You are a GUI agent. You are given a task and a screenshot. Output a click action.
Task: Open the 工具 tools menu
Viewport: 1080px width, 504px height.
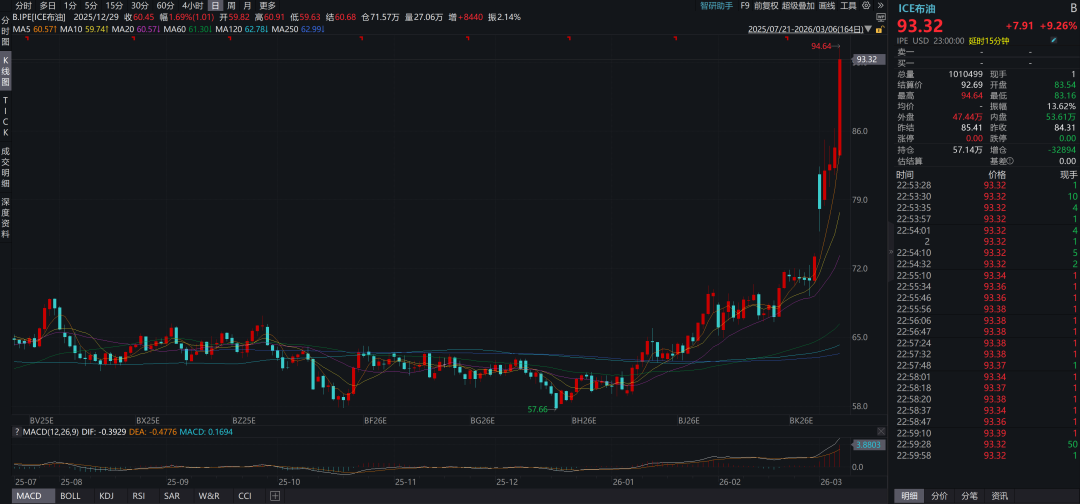pyautogui.click(x=848, y=6)
